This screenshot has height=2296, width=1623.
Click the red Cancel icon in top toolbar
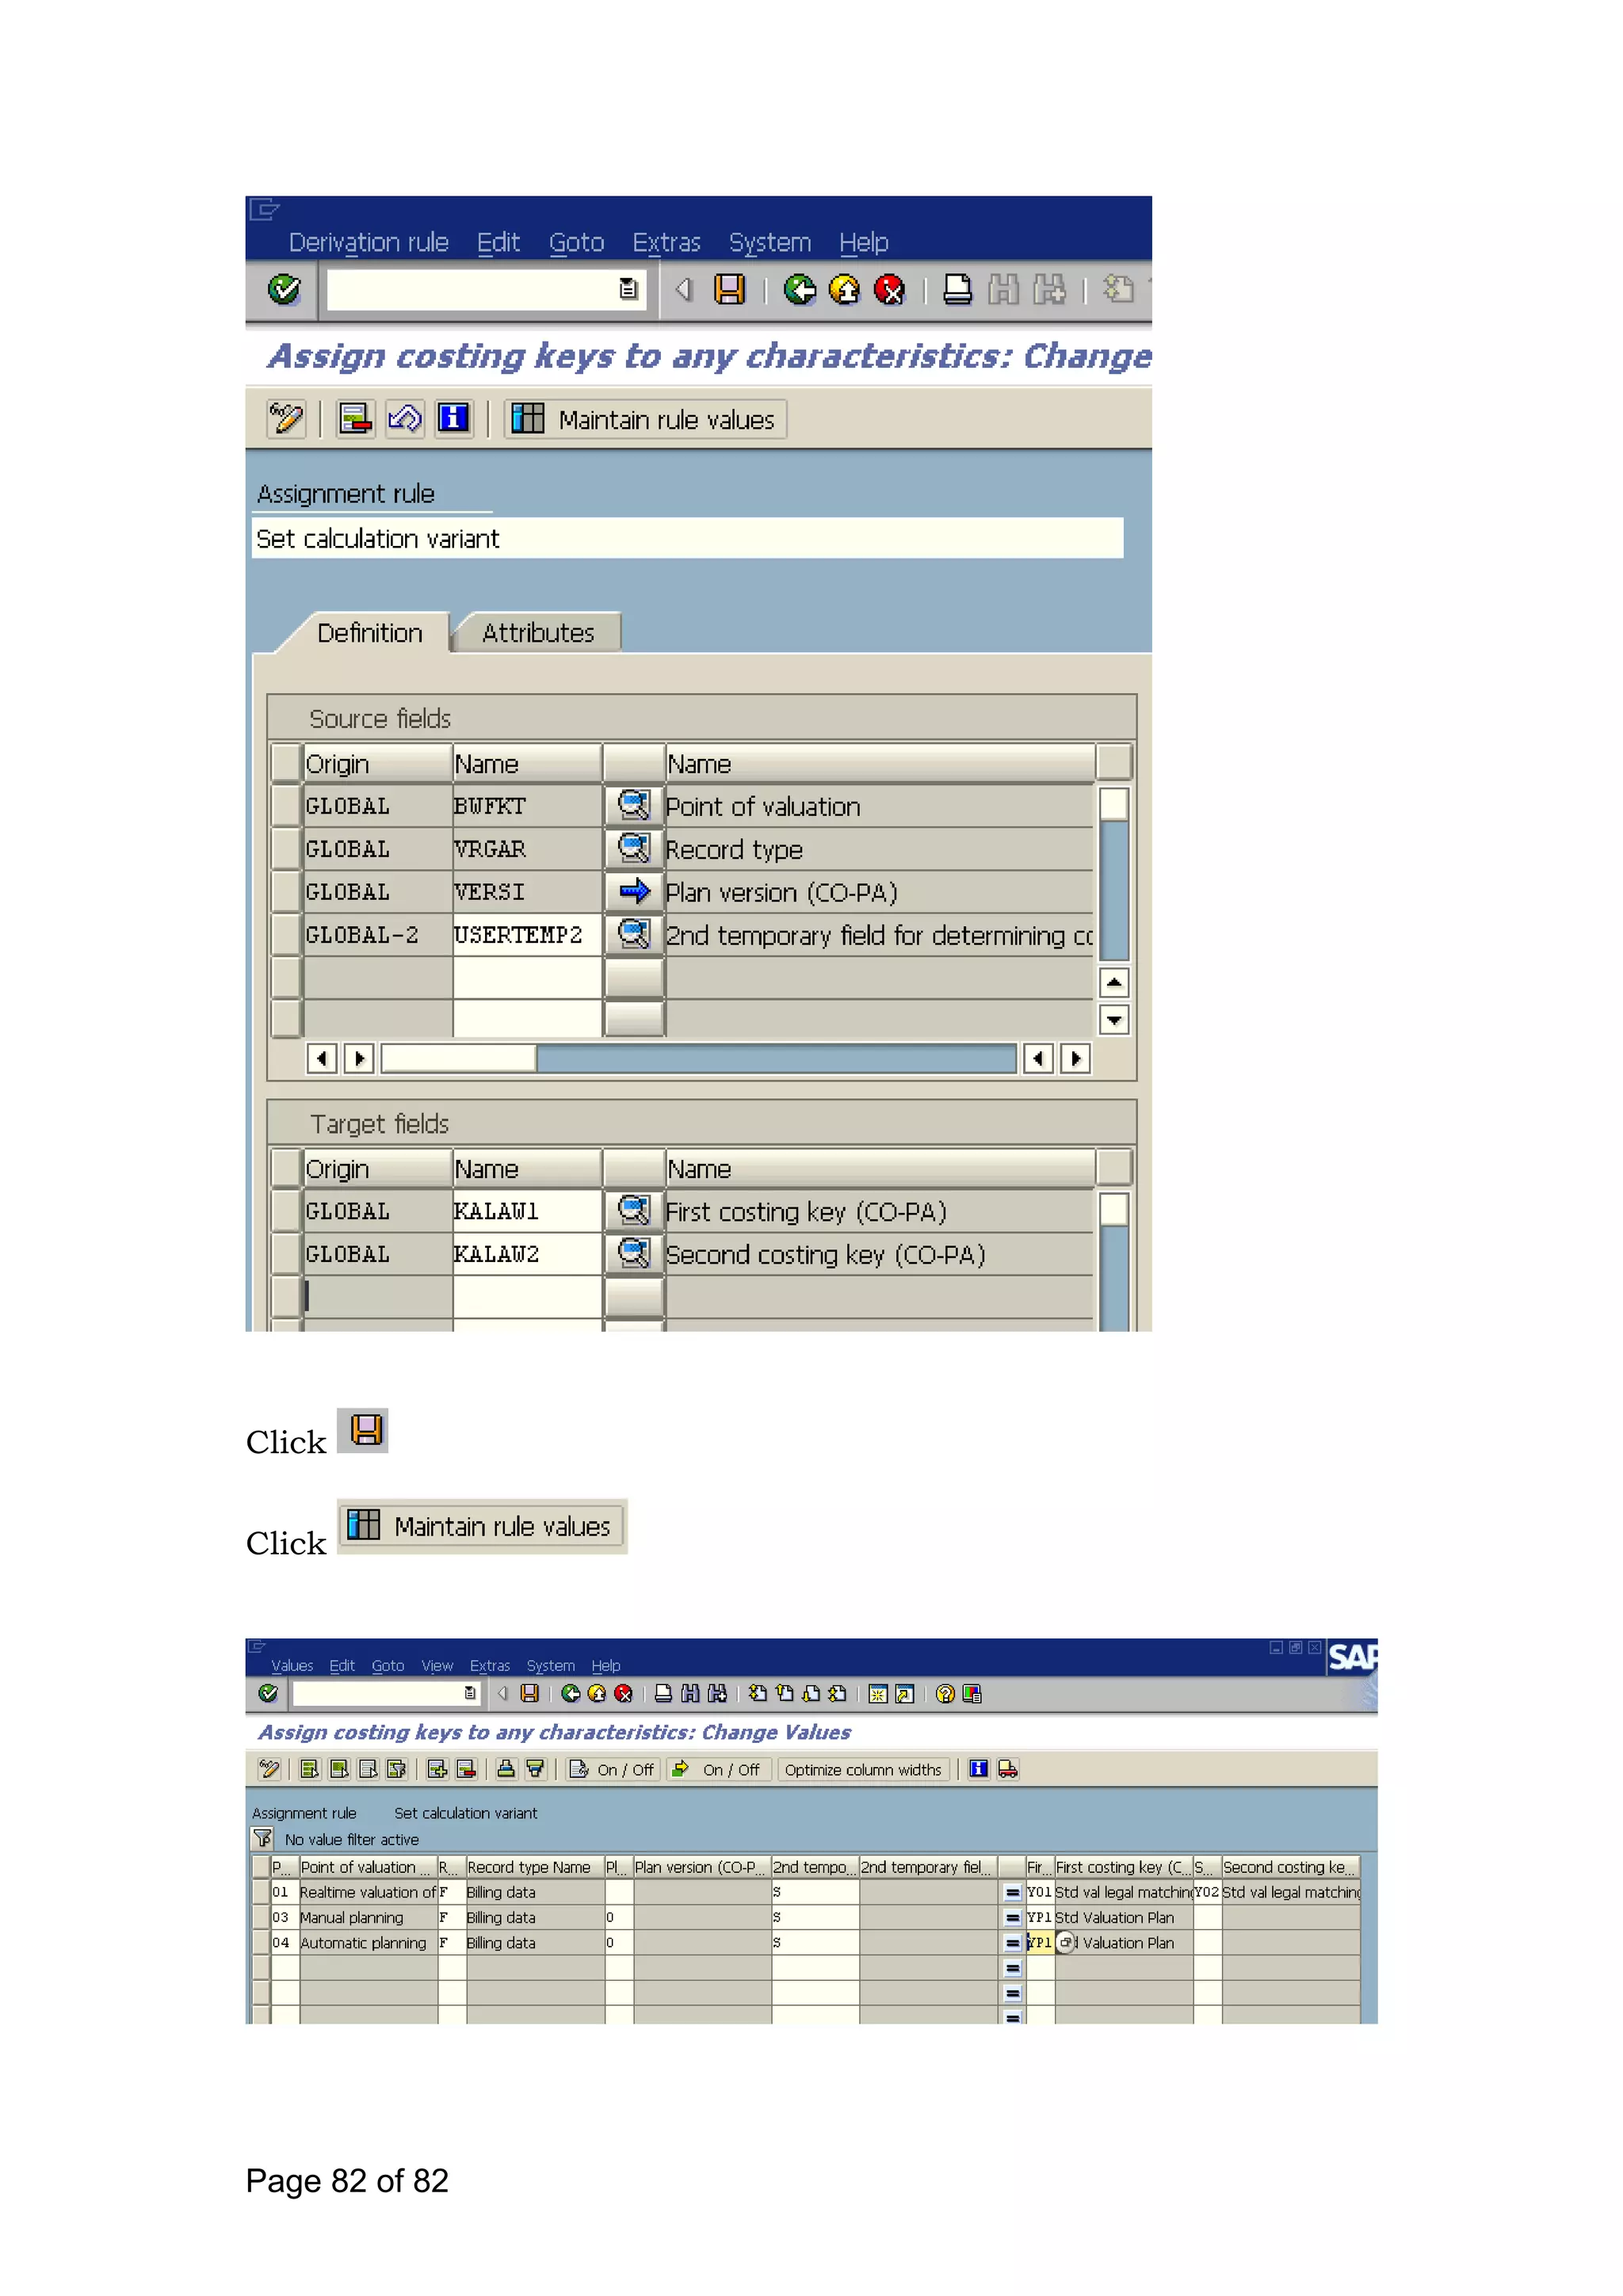(x=889, y=290)
